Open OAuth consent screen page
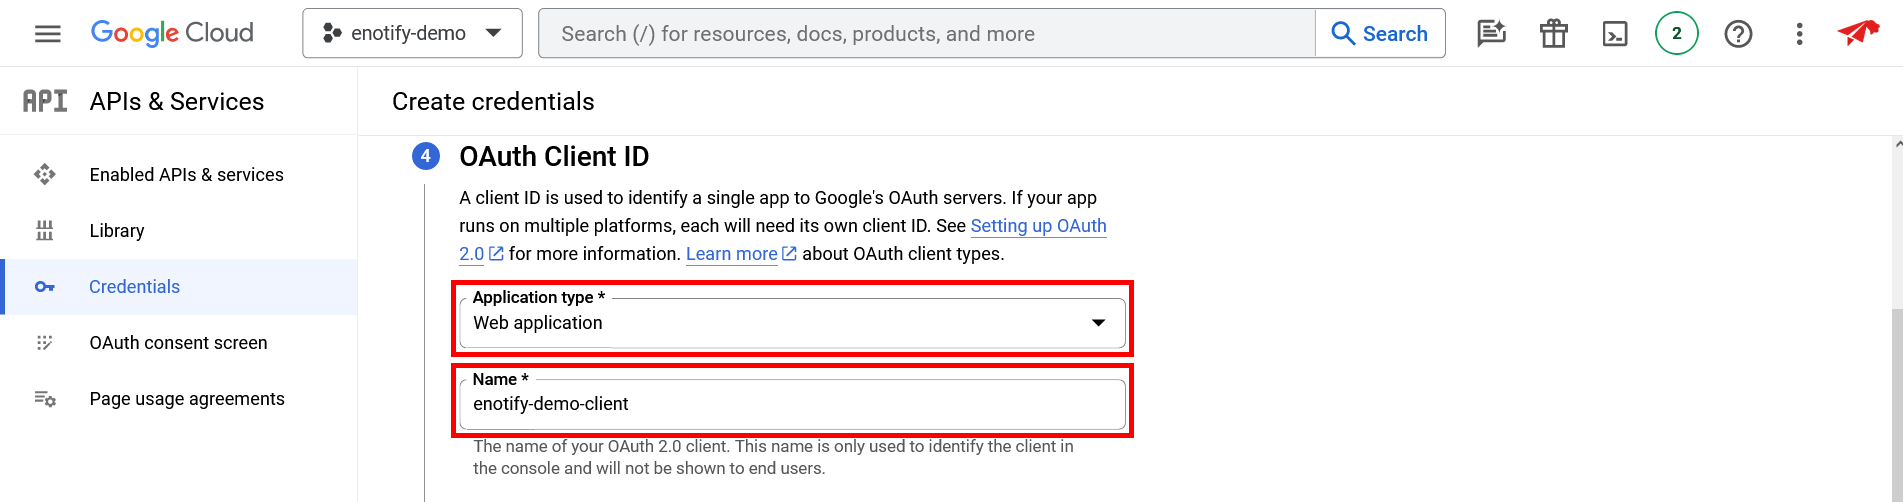This screenshot has width=1903, height=502. point(178,343)
